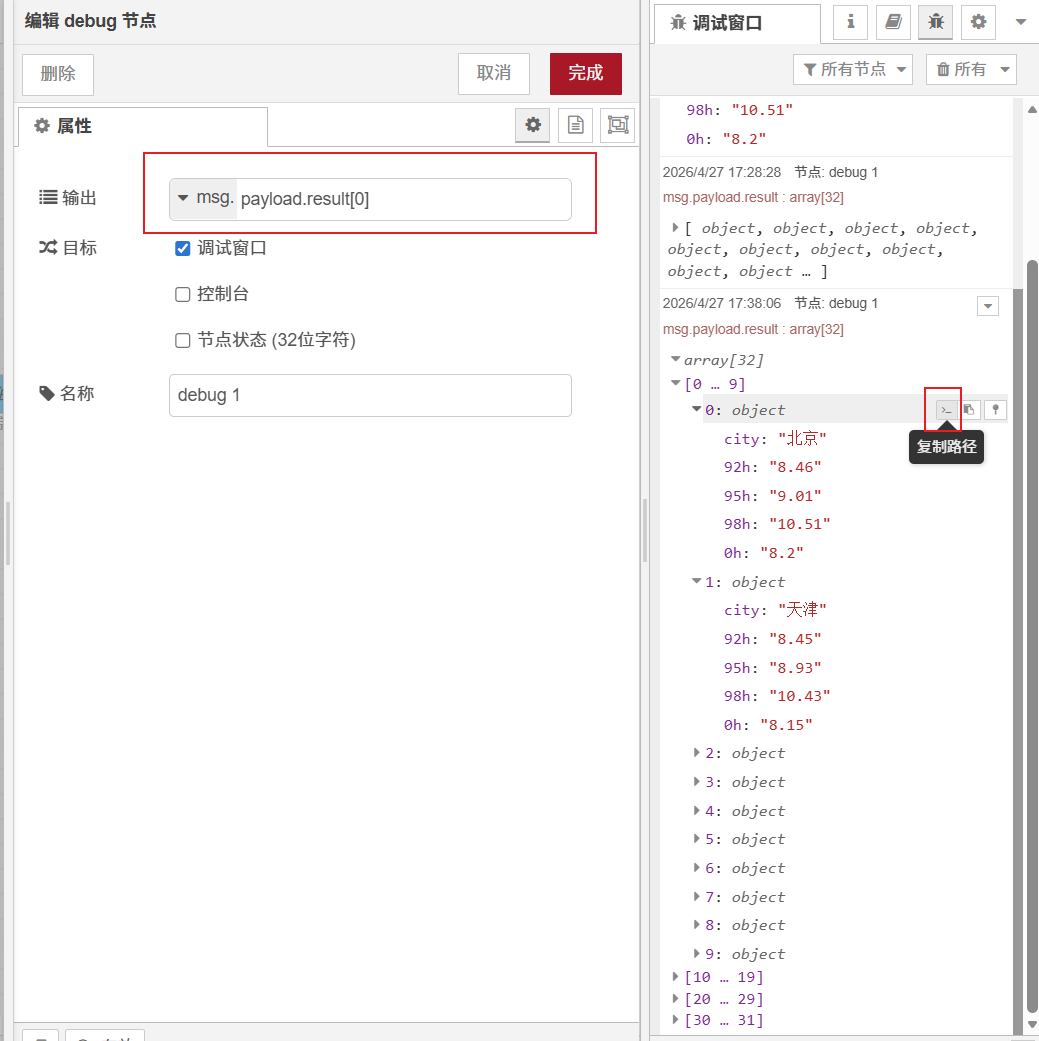Screen dimensions: 1039x1041
Task: Click the 92h "8.46" value
Action: (795, 467)
